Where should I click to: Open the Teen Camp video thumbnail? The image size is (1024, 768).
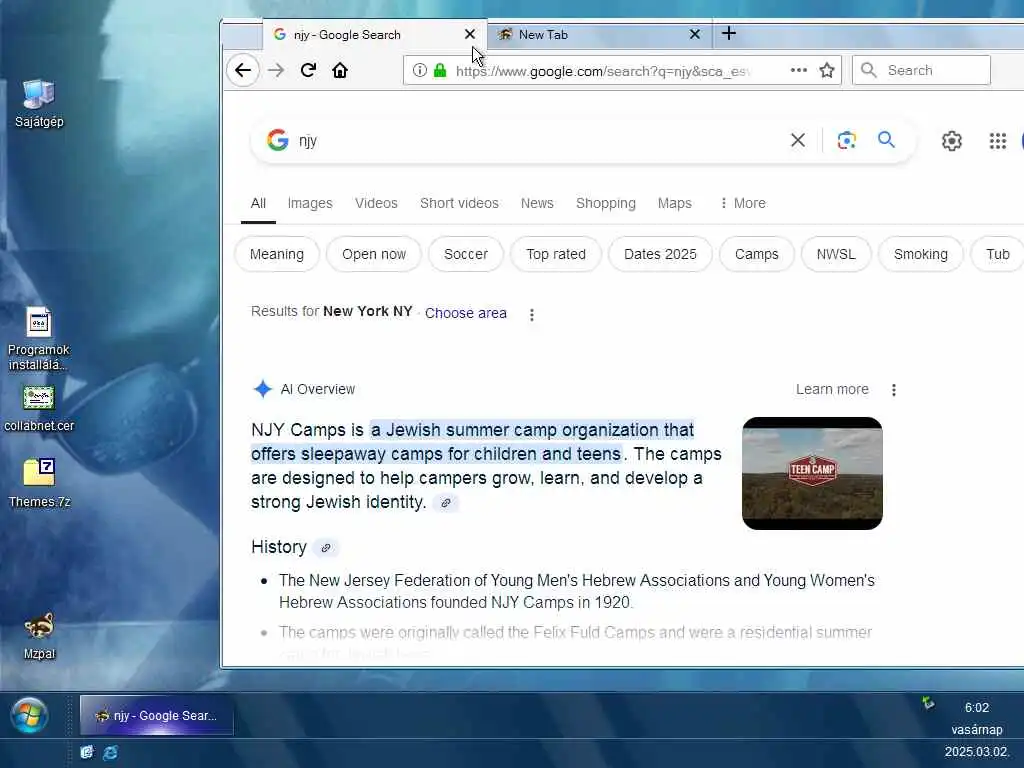tap(812, 473)
